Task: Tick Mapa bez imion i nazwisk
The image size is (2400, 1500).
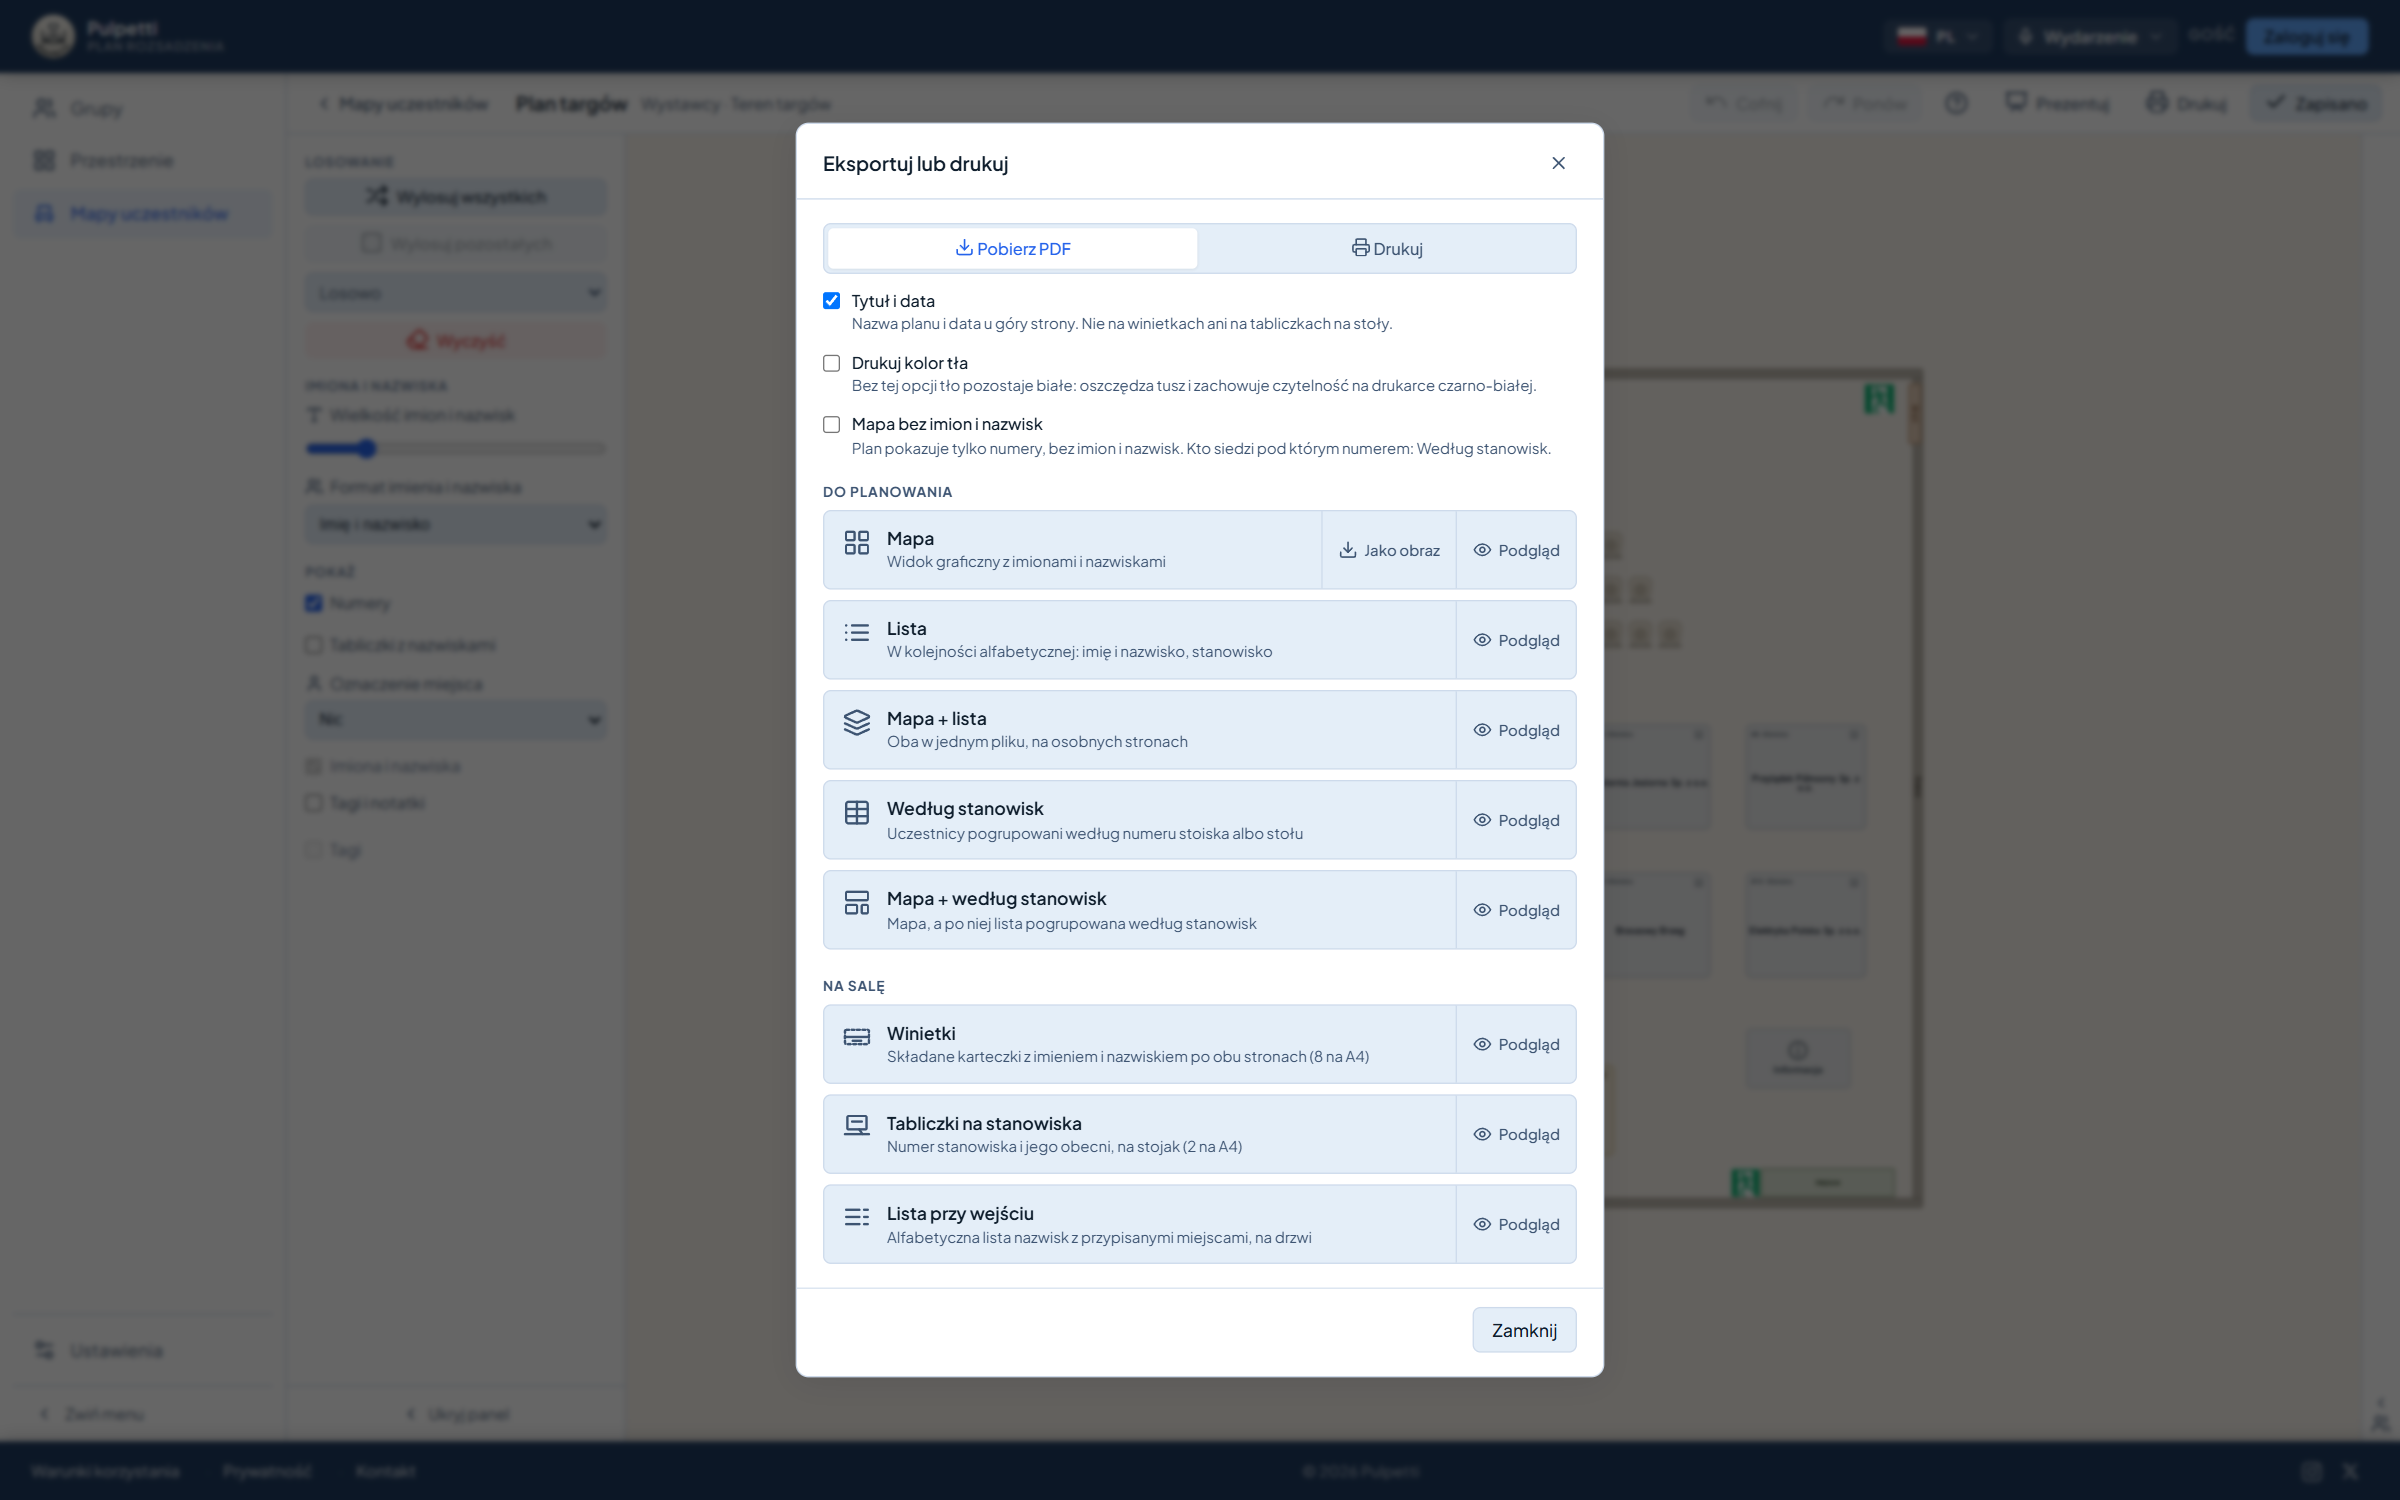Action: click(x=831, y=425)
